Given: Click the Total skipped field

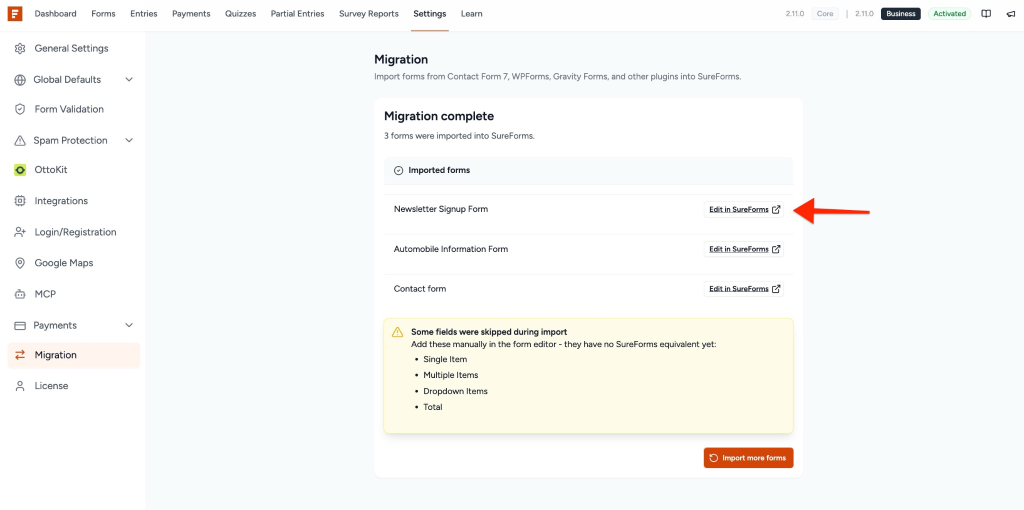Looking at the screenshot, I should coord(433,407).
